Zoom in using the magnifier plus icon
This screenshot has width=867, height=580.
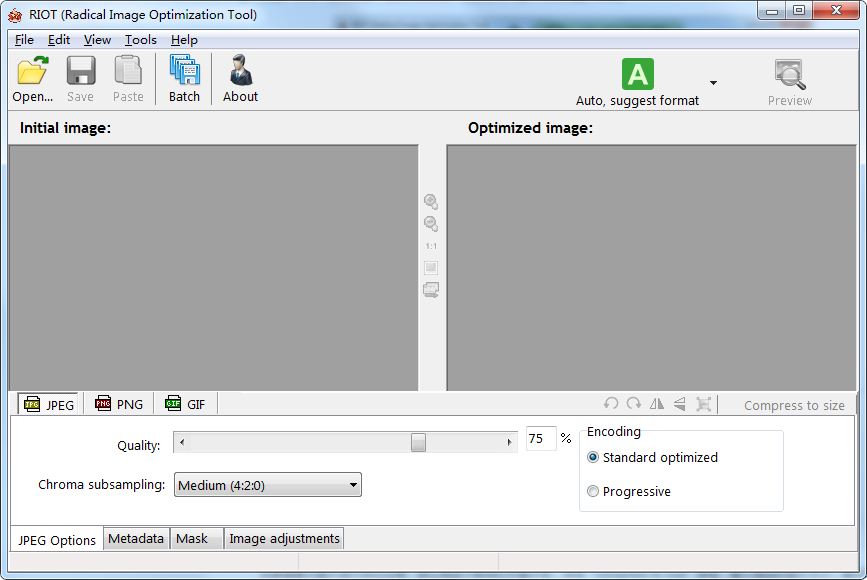(431, 202)
